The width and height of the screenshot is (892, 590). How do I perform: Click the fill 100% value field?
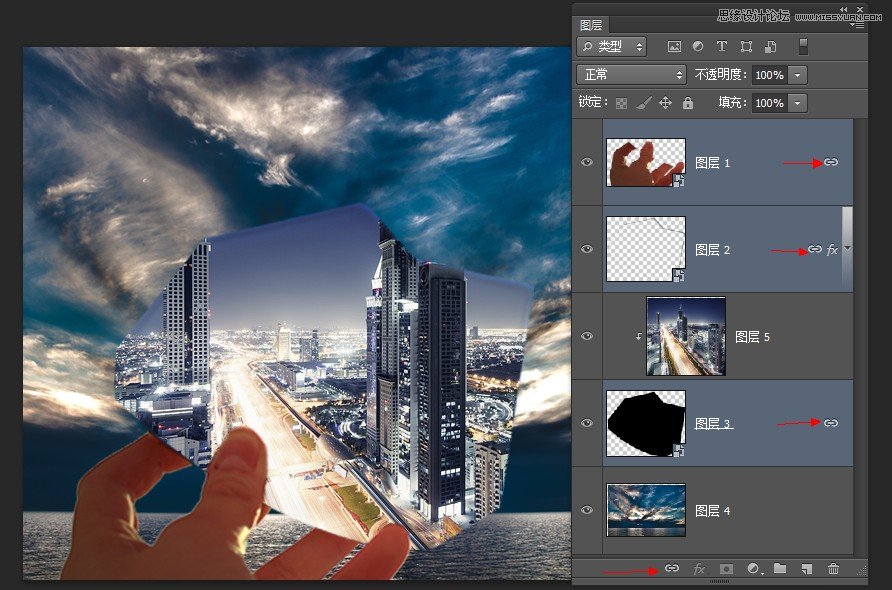[770, 103]
